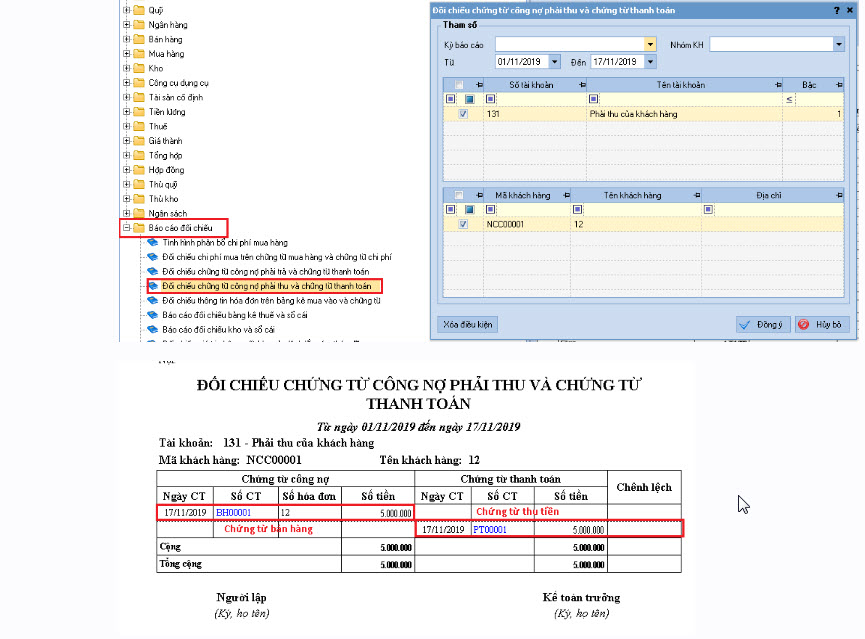
Task: Click the filter operator icon under Tên khách hàng
Action: tap(578, 210)
